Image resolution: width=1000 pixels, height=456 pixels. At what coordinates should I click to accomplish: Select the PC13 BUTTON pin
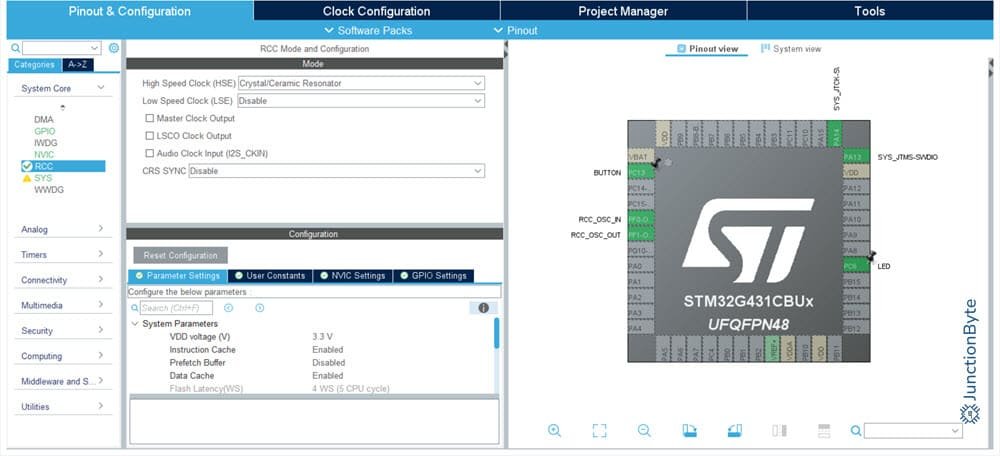click(x=640, y=172)
